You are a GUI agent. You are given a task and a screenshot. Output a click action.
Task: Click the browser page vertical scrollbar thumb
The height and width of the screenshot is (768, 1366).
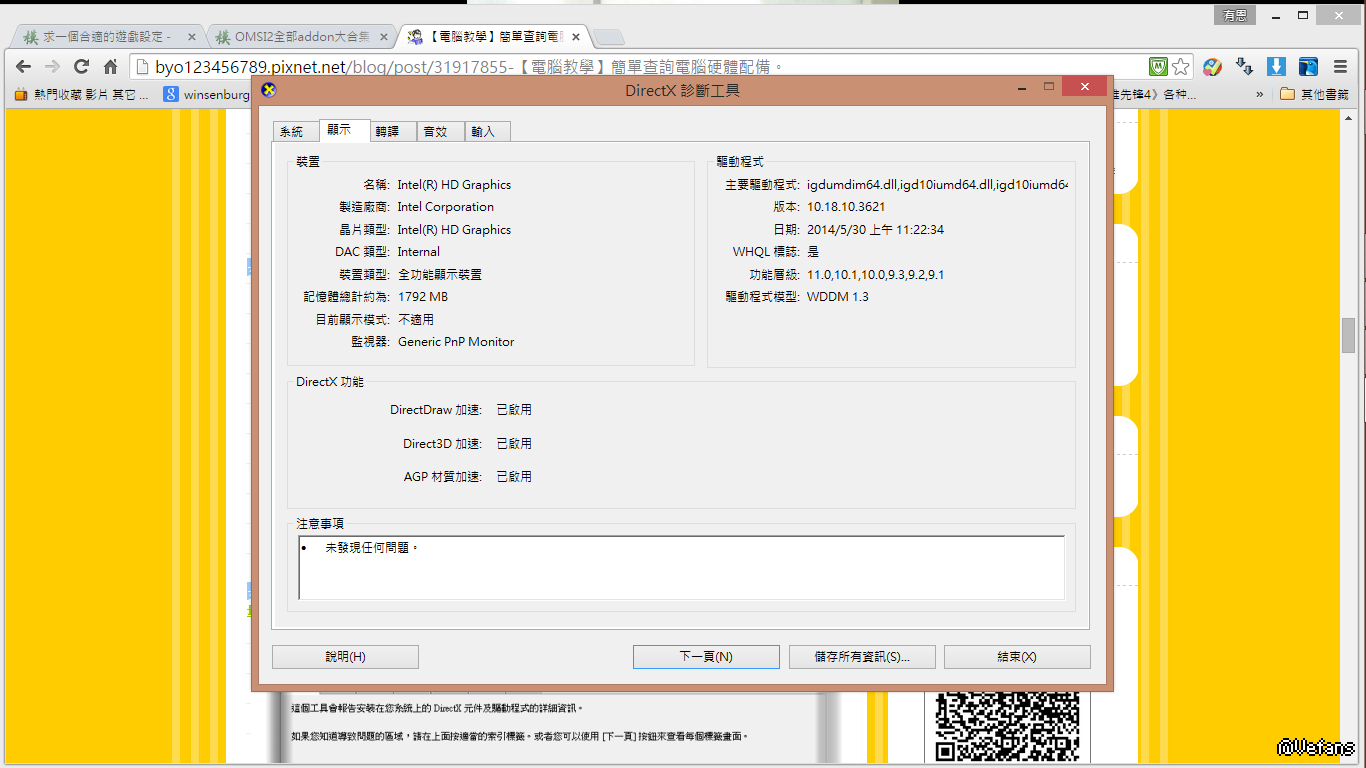pyautogui.click(x=1348, y=336)
